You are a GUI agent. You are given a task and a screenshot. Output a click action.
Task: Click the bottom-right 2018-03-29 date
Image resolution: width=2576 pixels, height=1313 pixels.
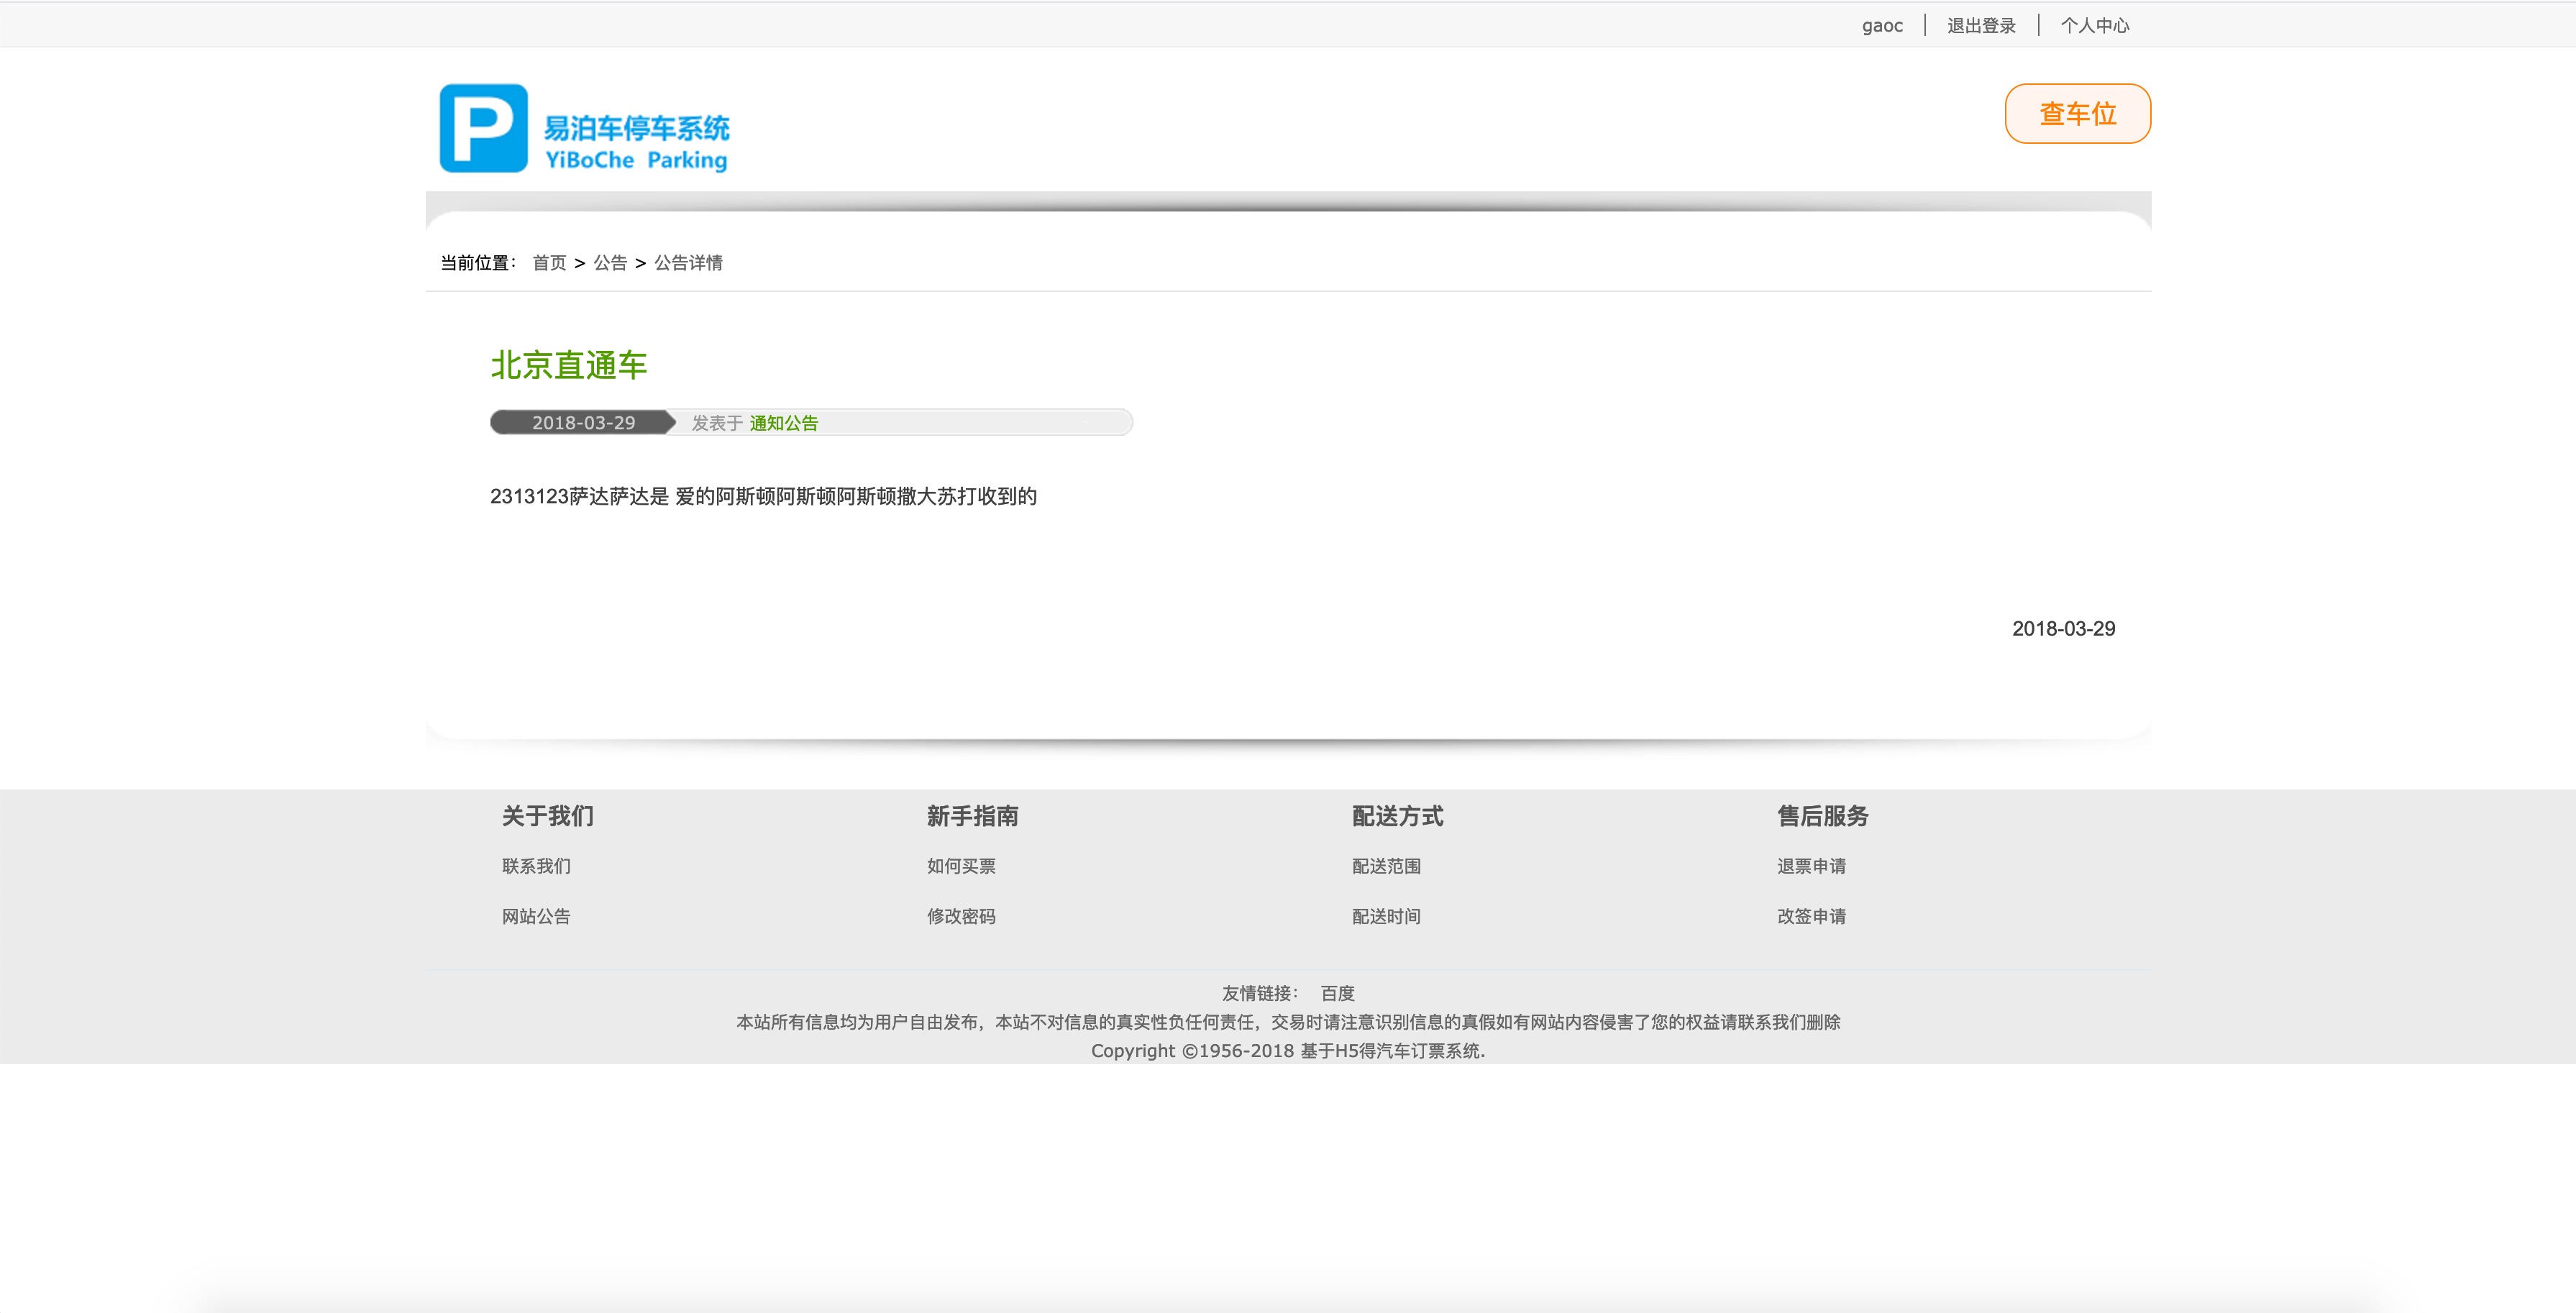(2063, 629)
